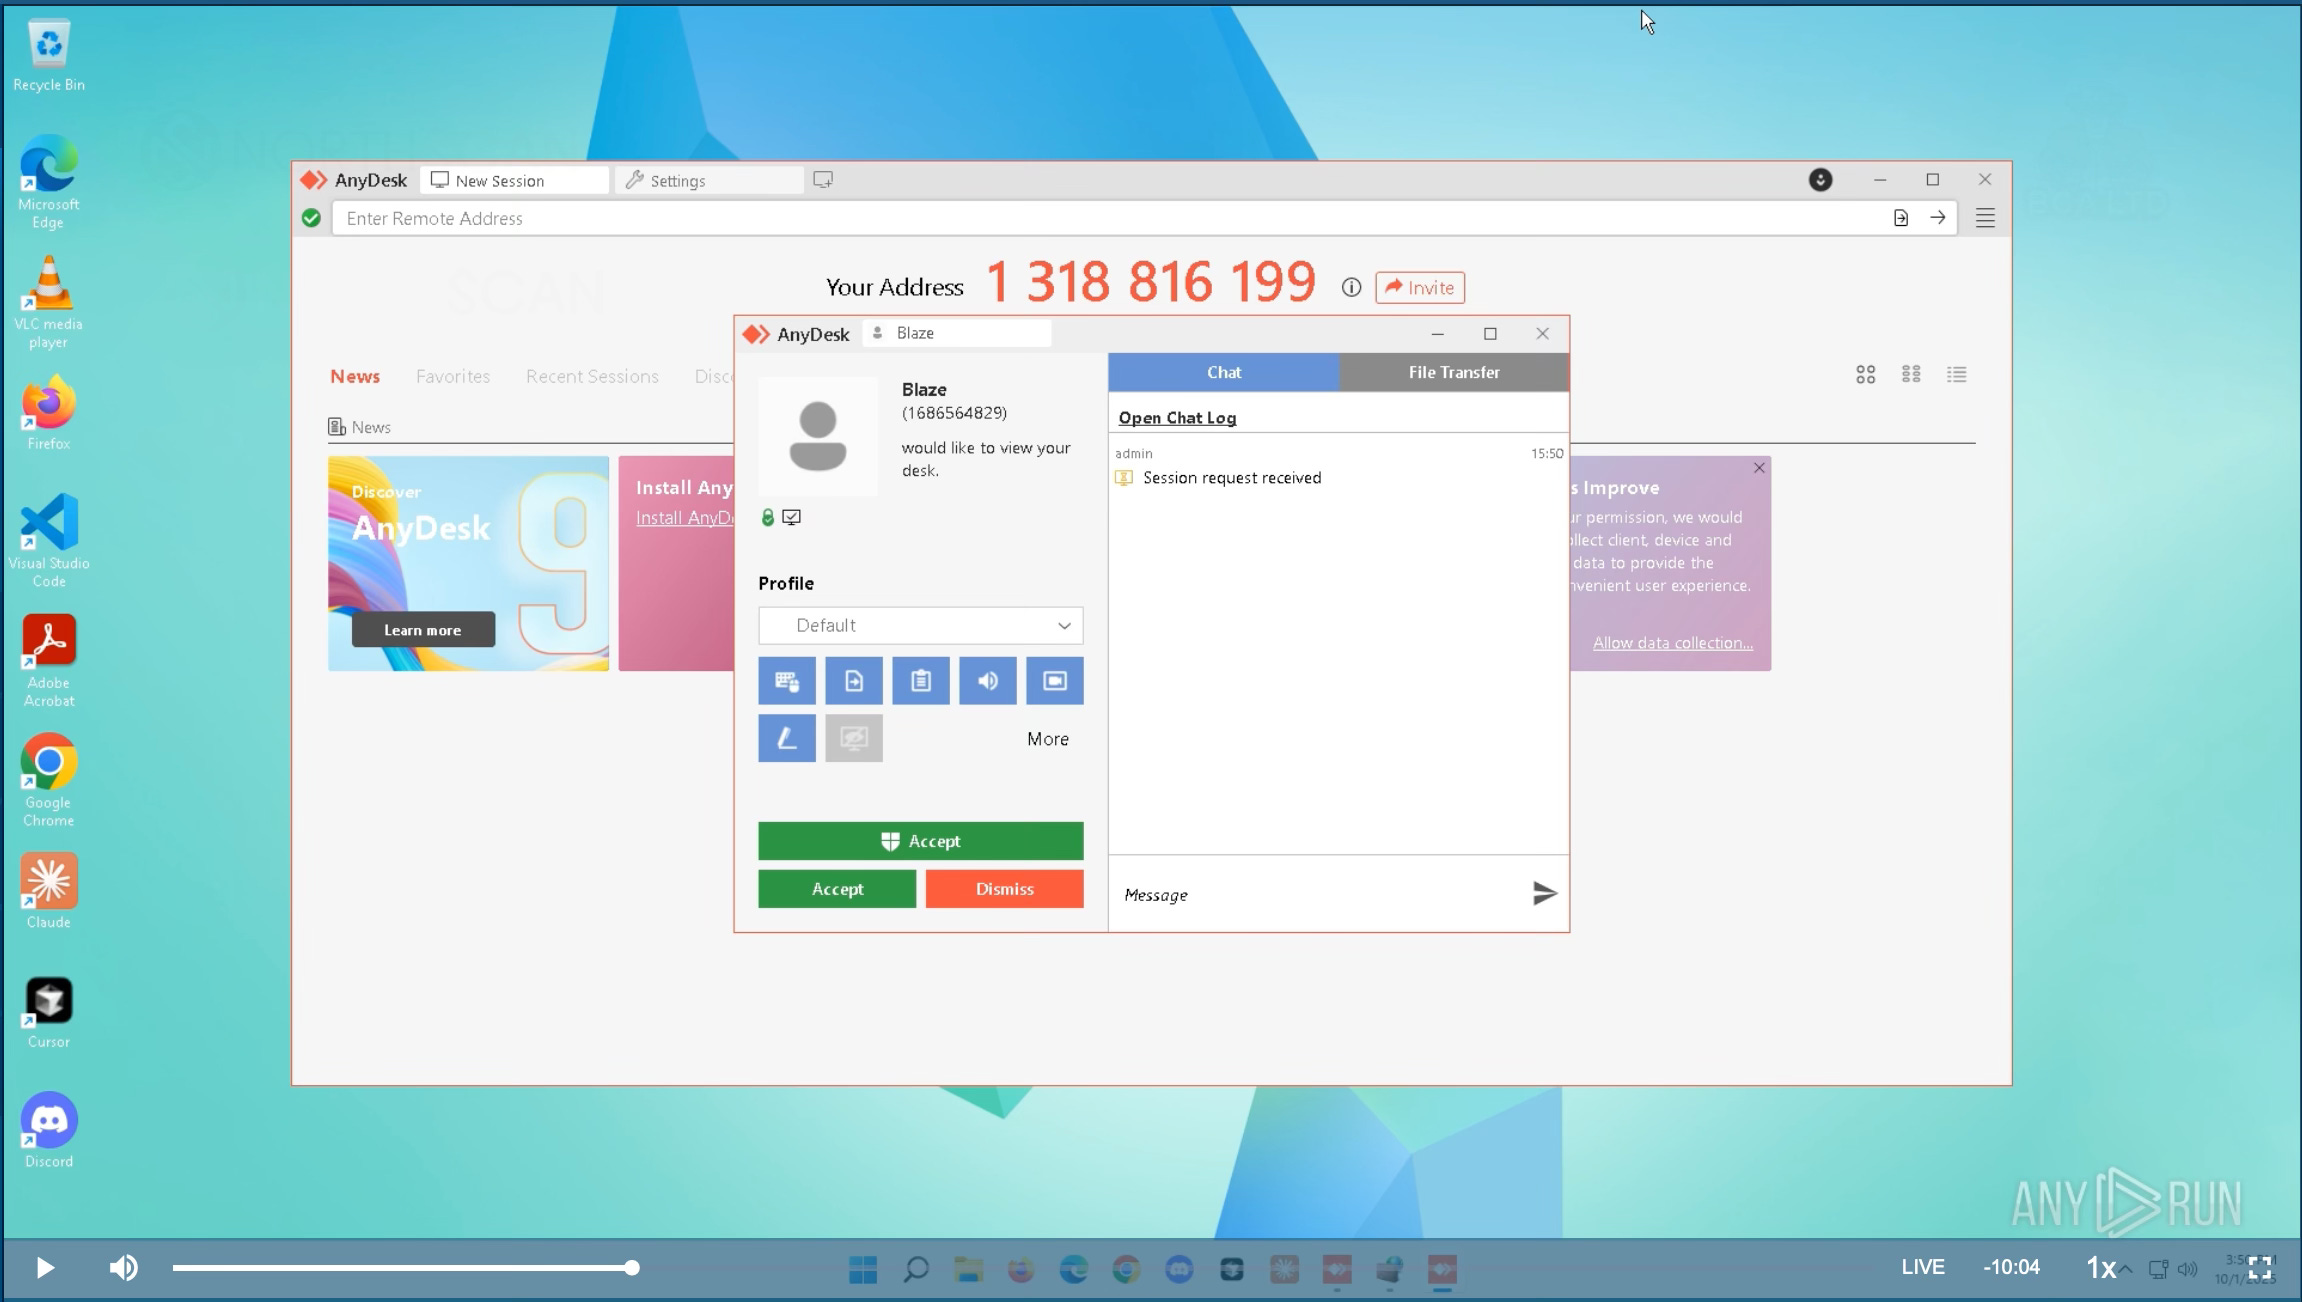
Task: Toggle sound transmission permission icon
Action: 987,681
